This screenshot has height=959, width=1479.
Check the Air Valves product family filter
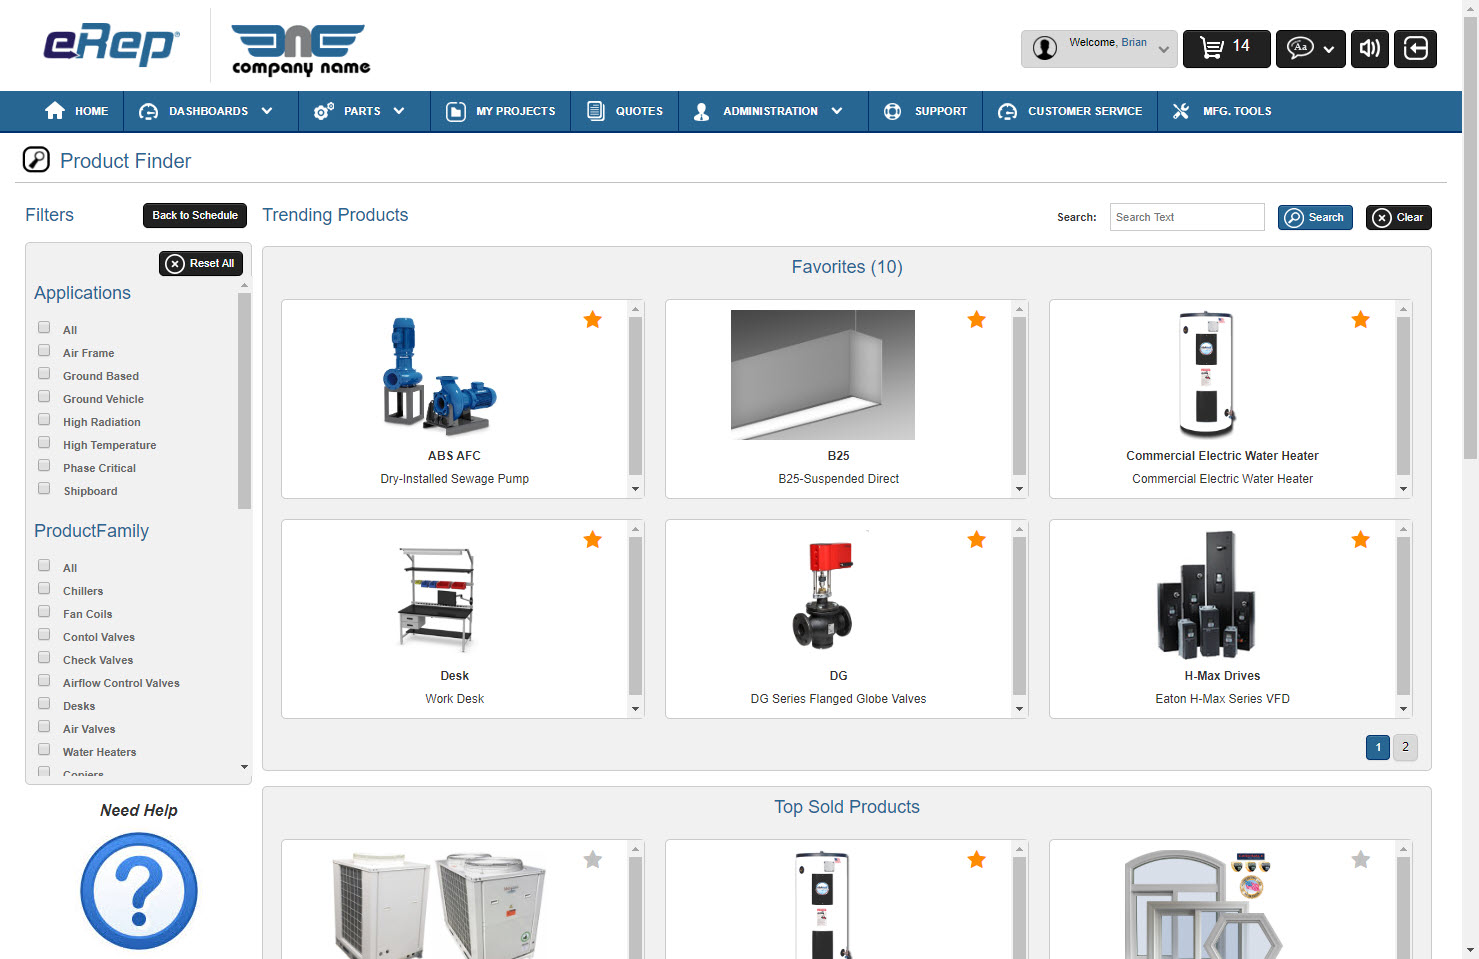tap(44, 727)
